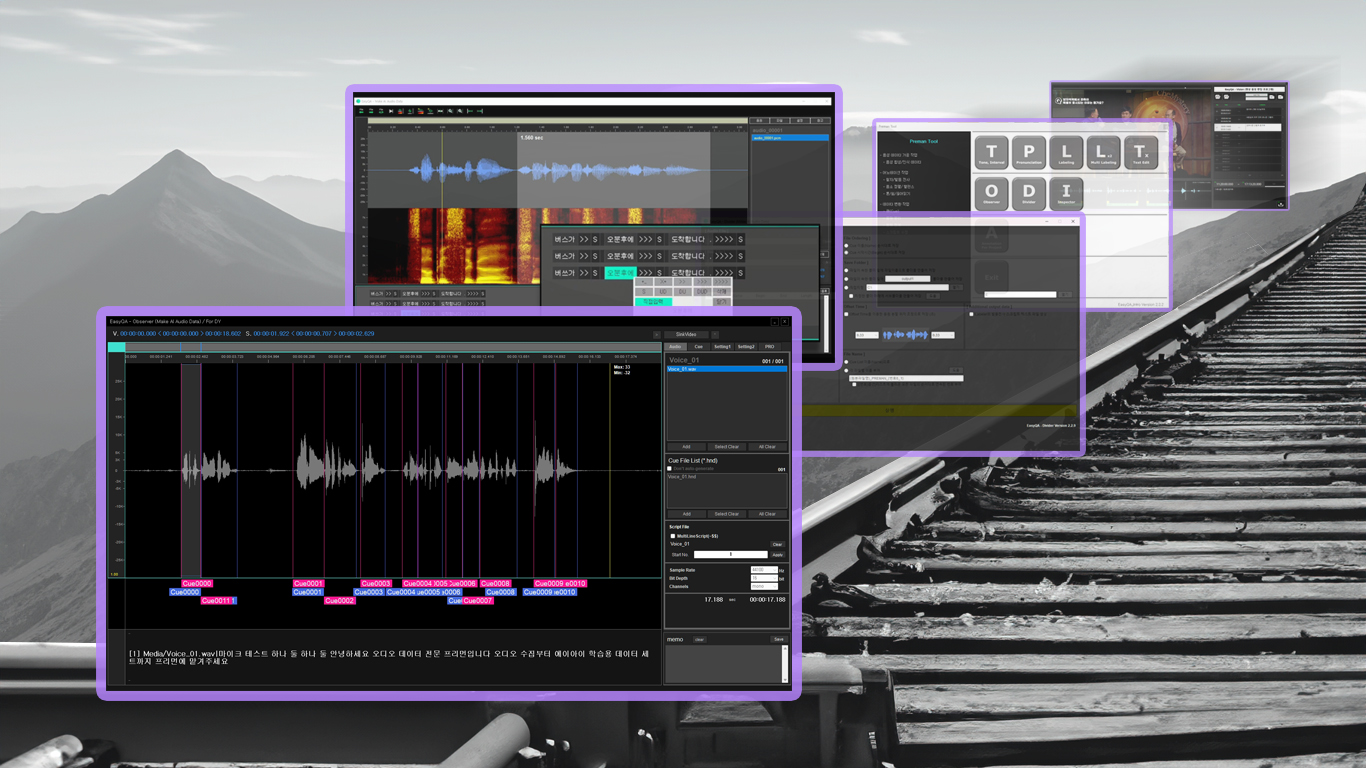
Task: Enable the MultiLineScript checkbox
Action: pyautogui.click(x=673, y=536)
